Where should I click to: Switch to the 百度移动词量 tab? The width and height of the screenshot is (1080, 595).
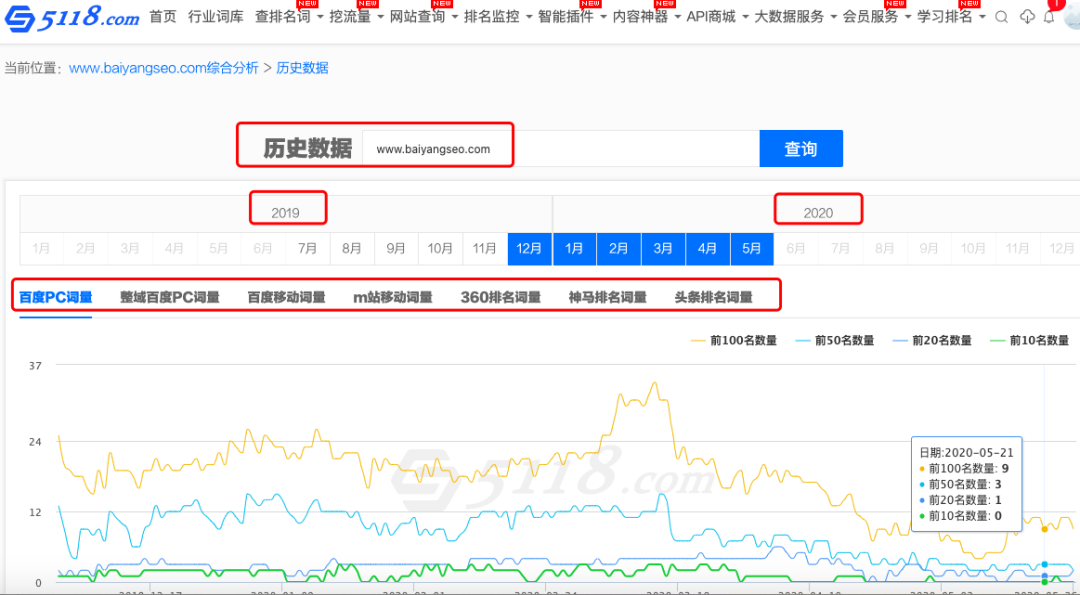[287, 298]
